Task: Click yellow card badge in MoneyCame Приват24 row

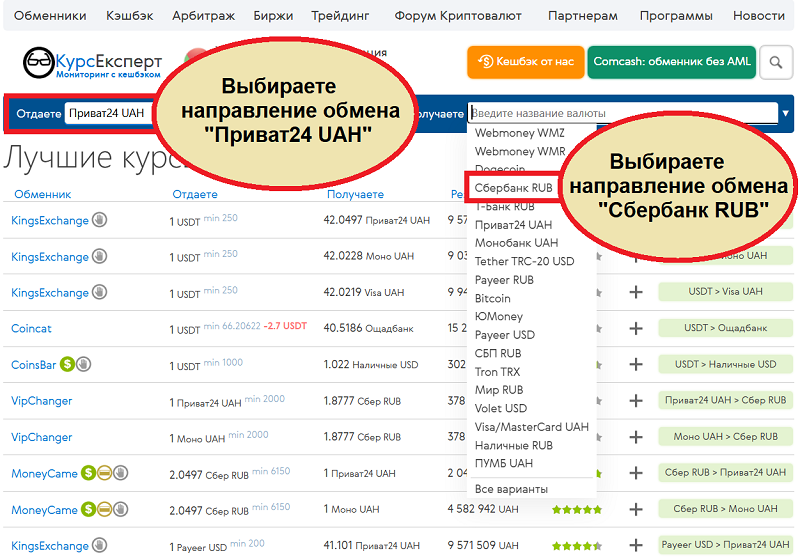Action: click(105, 473)
